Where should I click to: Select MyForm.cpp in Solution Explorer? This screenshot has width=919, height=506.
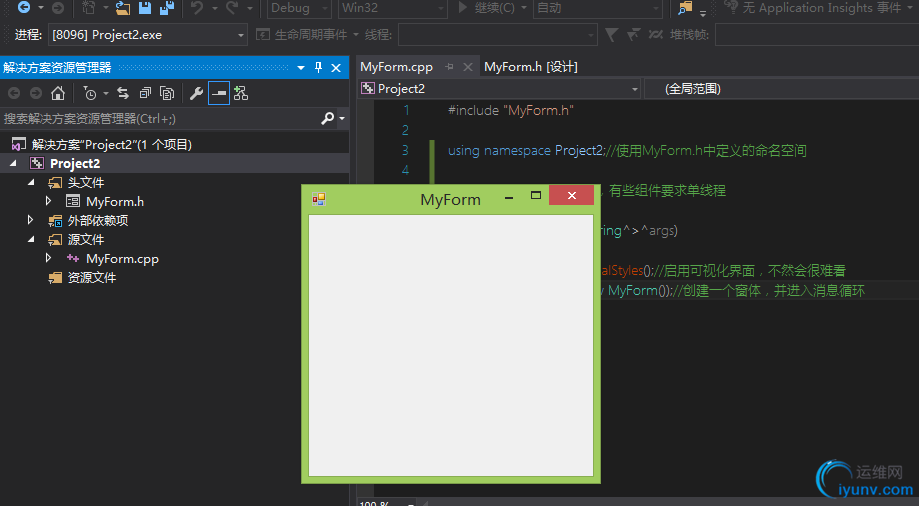point(122,259)
